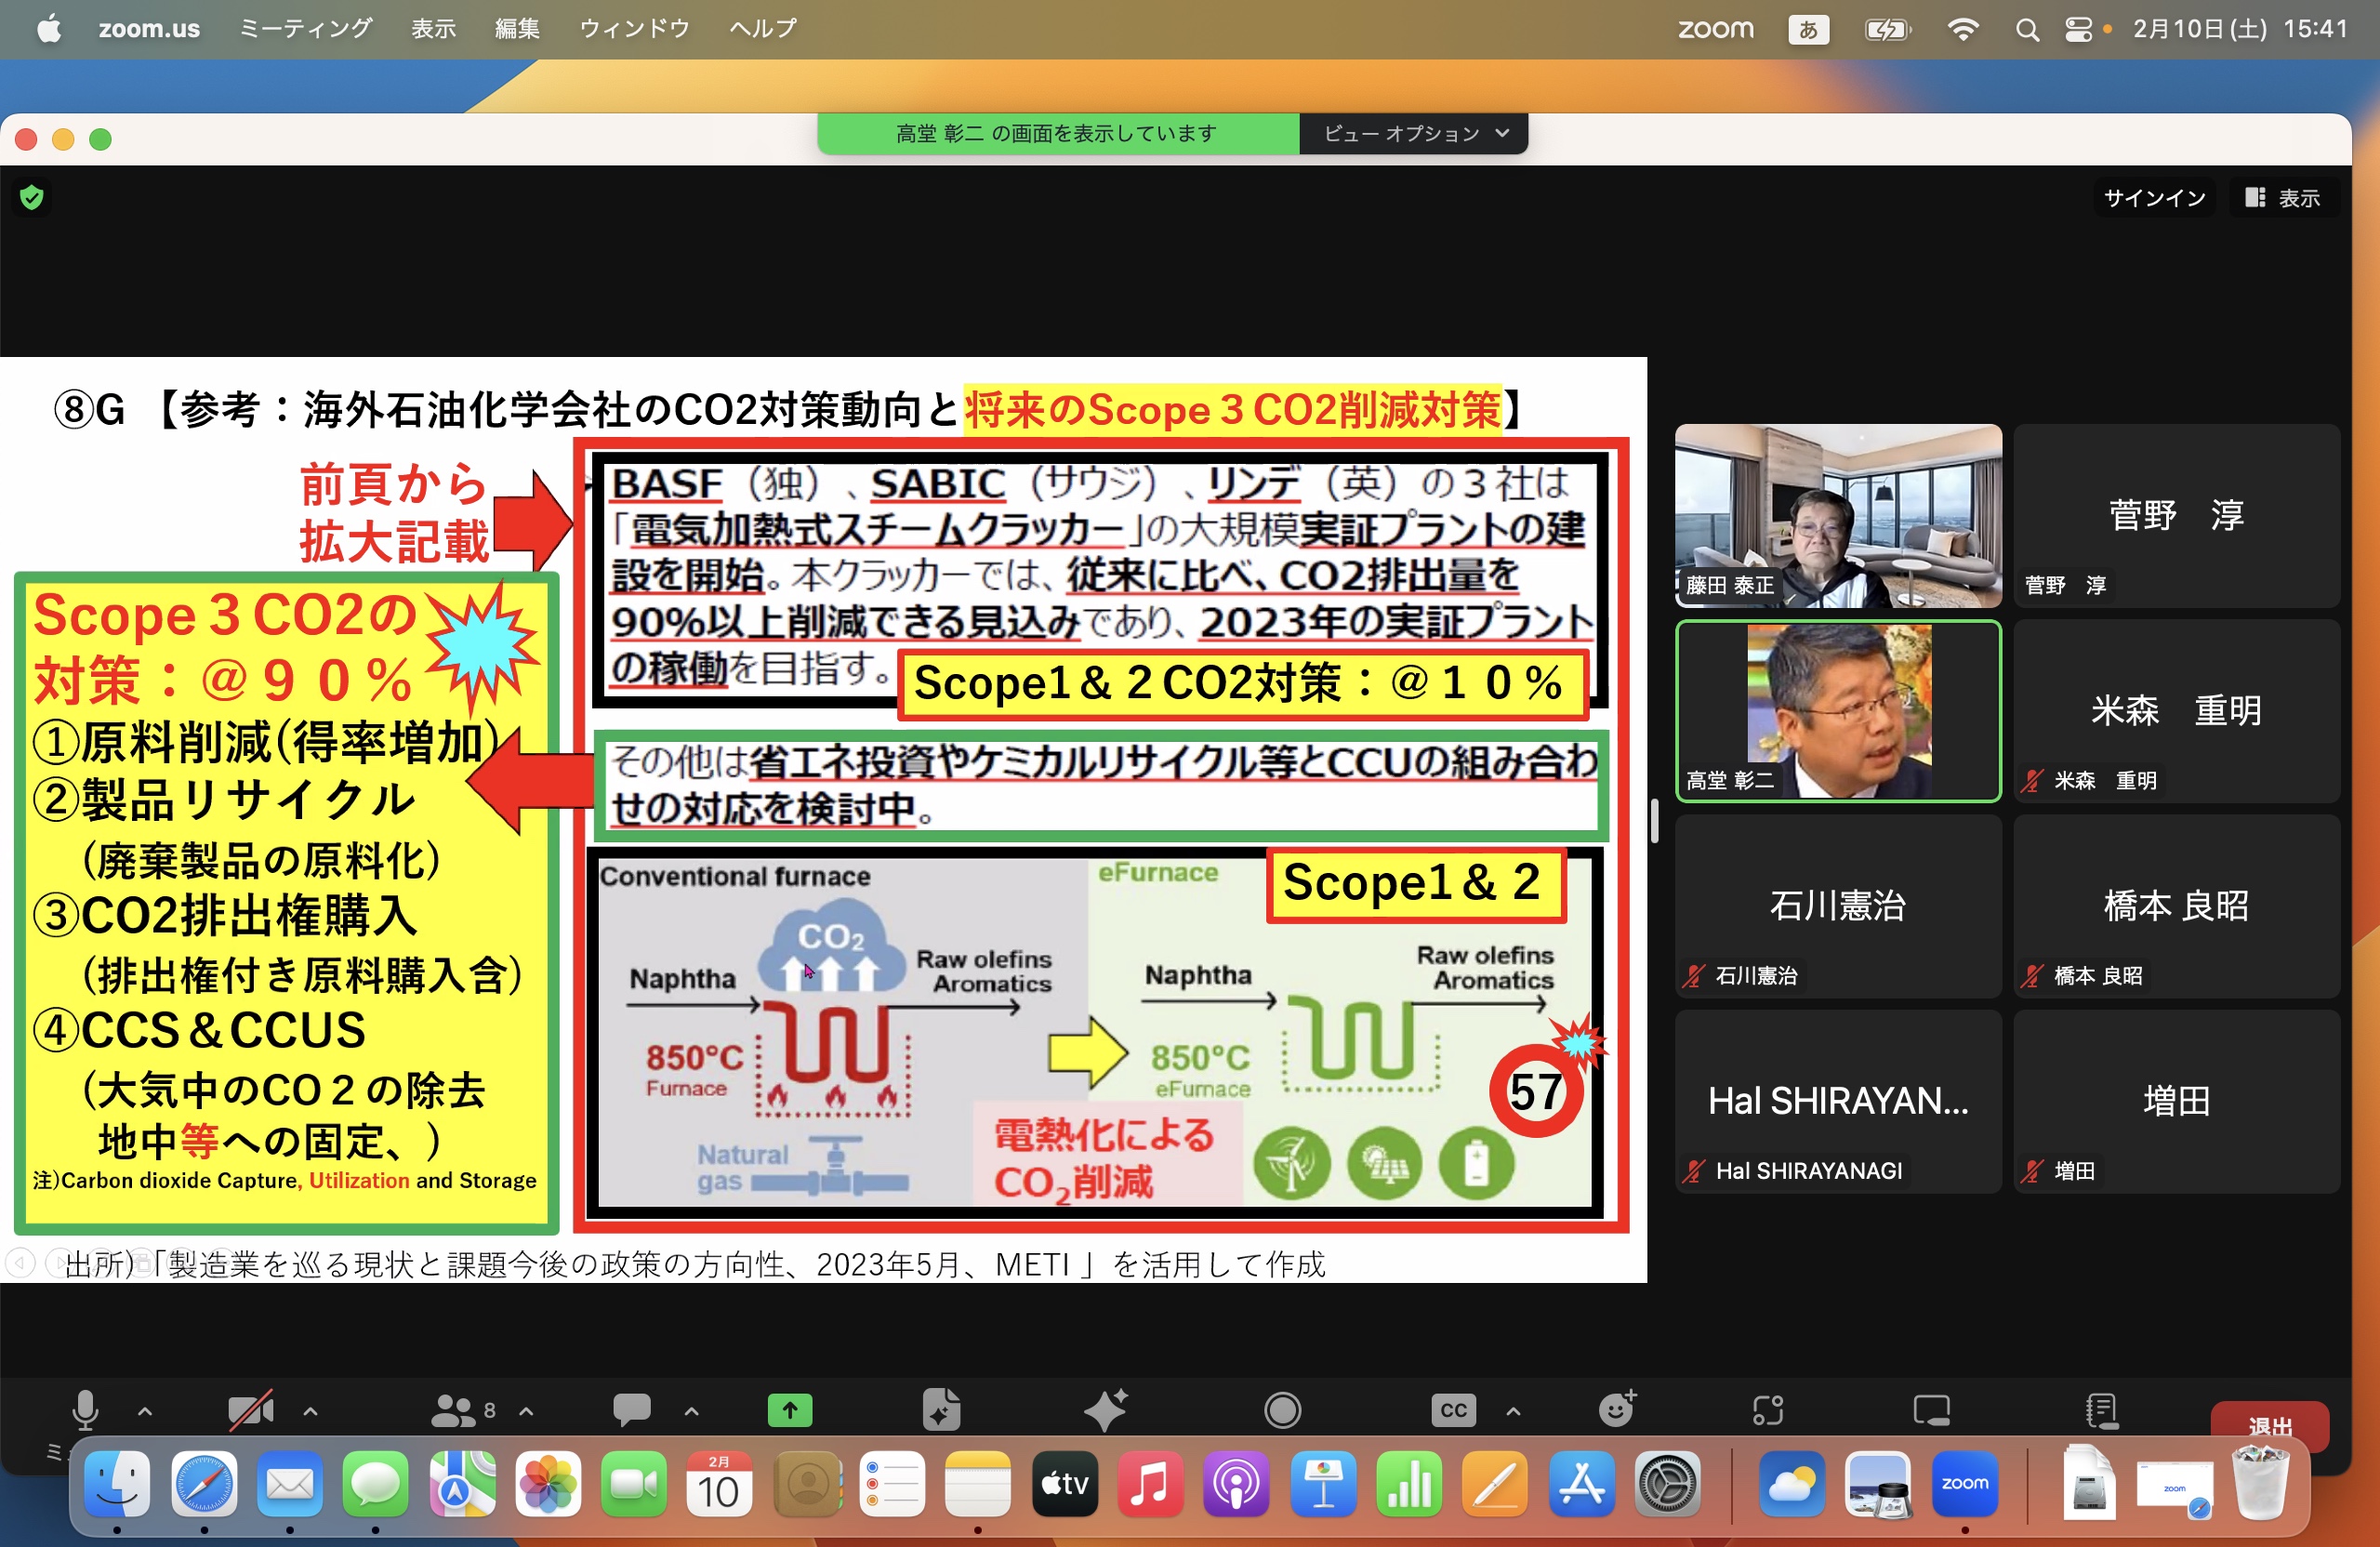The image size is (2380, 1547).
Task: Open the ミーティング menu
Action: coord(306,28)
